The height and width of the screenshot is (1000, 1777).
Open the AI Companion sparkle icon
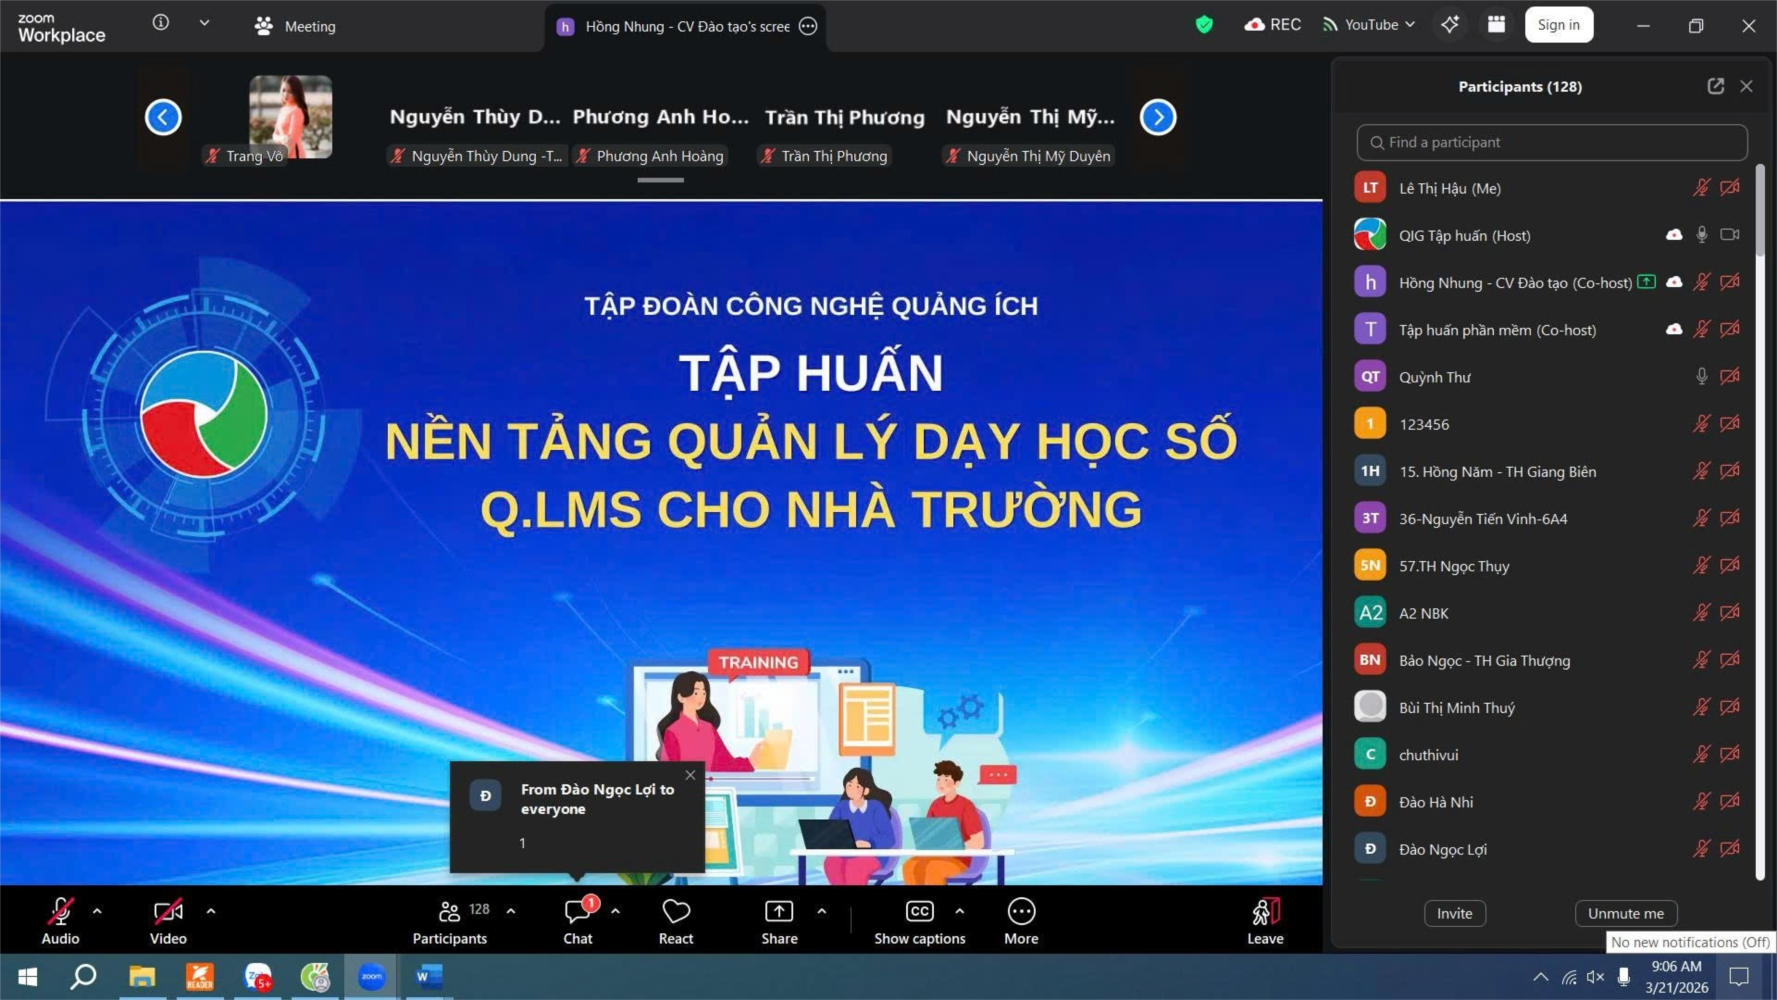click(1449, 25)
